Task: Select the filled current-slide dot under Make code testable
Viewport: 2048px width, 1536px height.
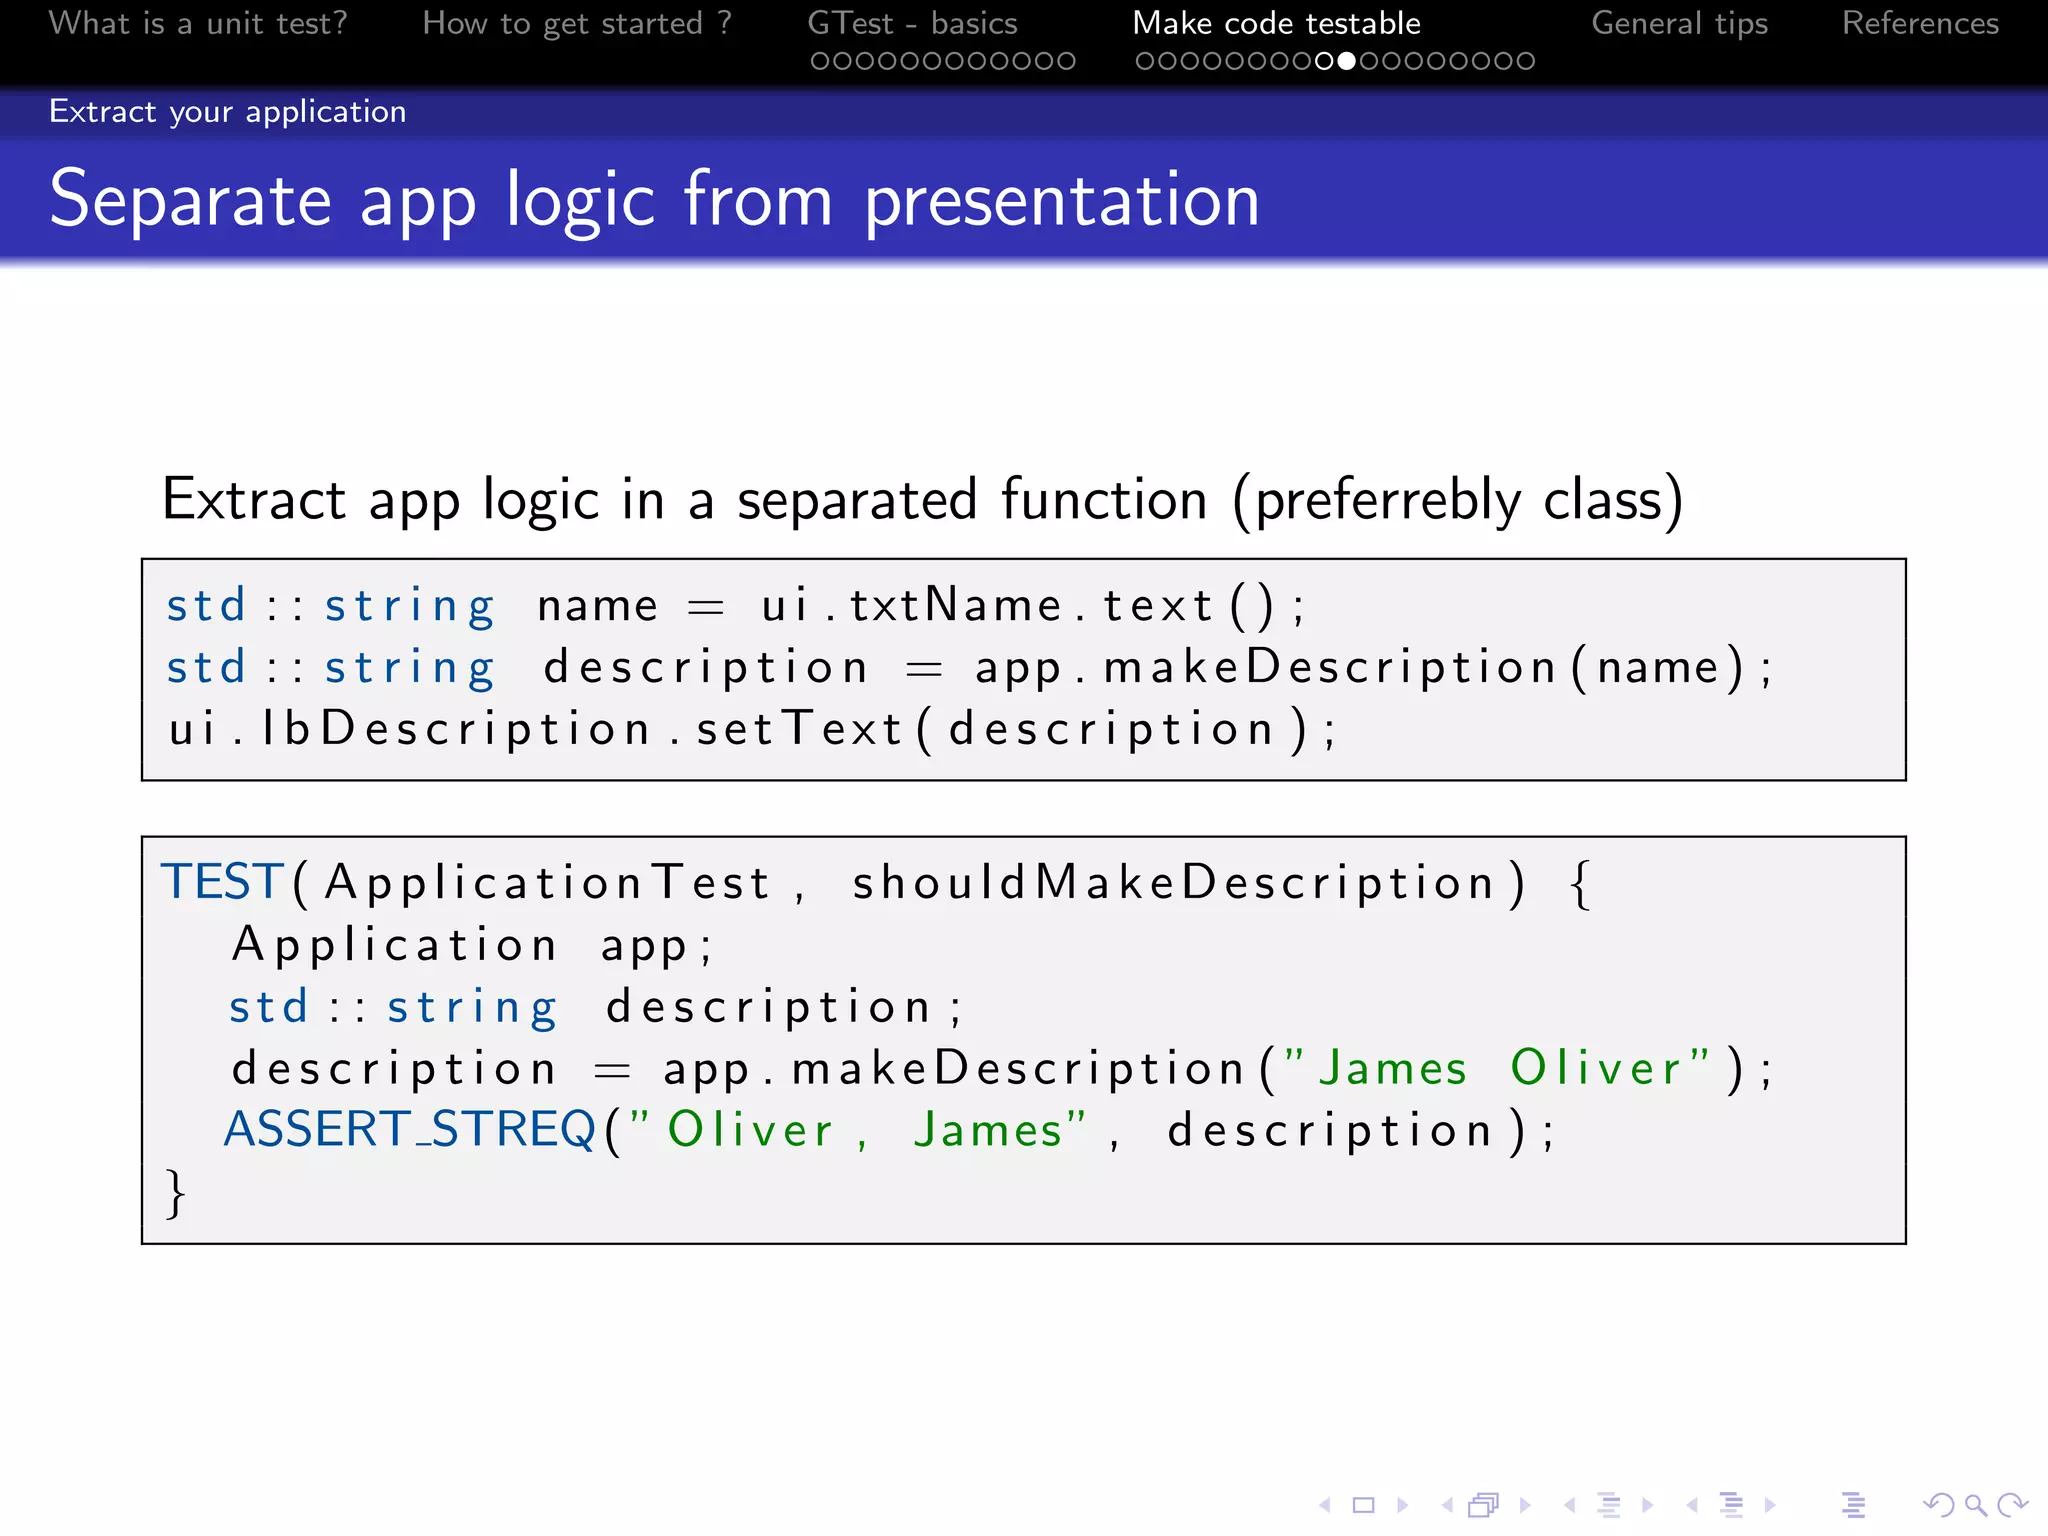Action: coord(1347,61)
